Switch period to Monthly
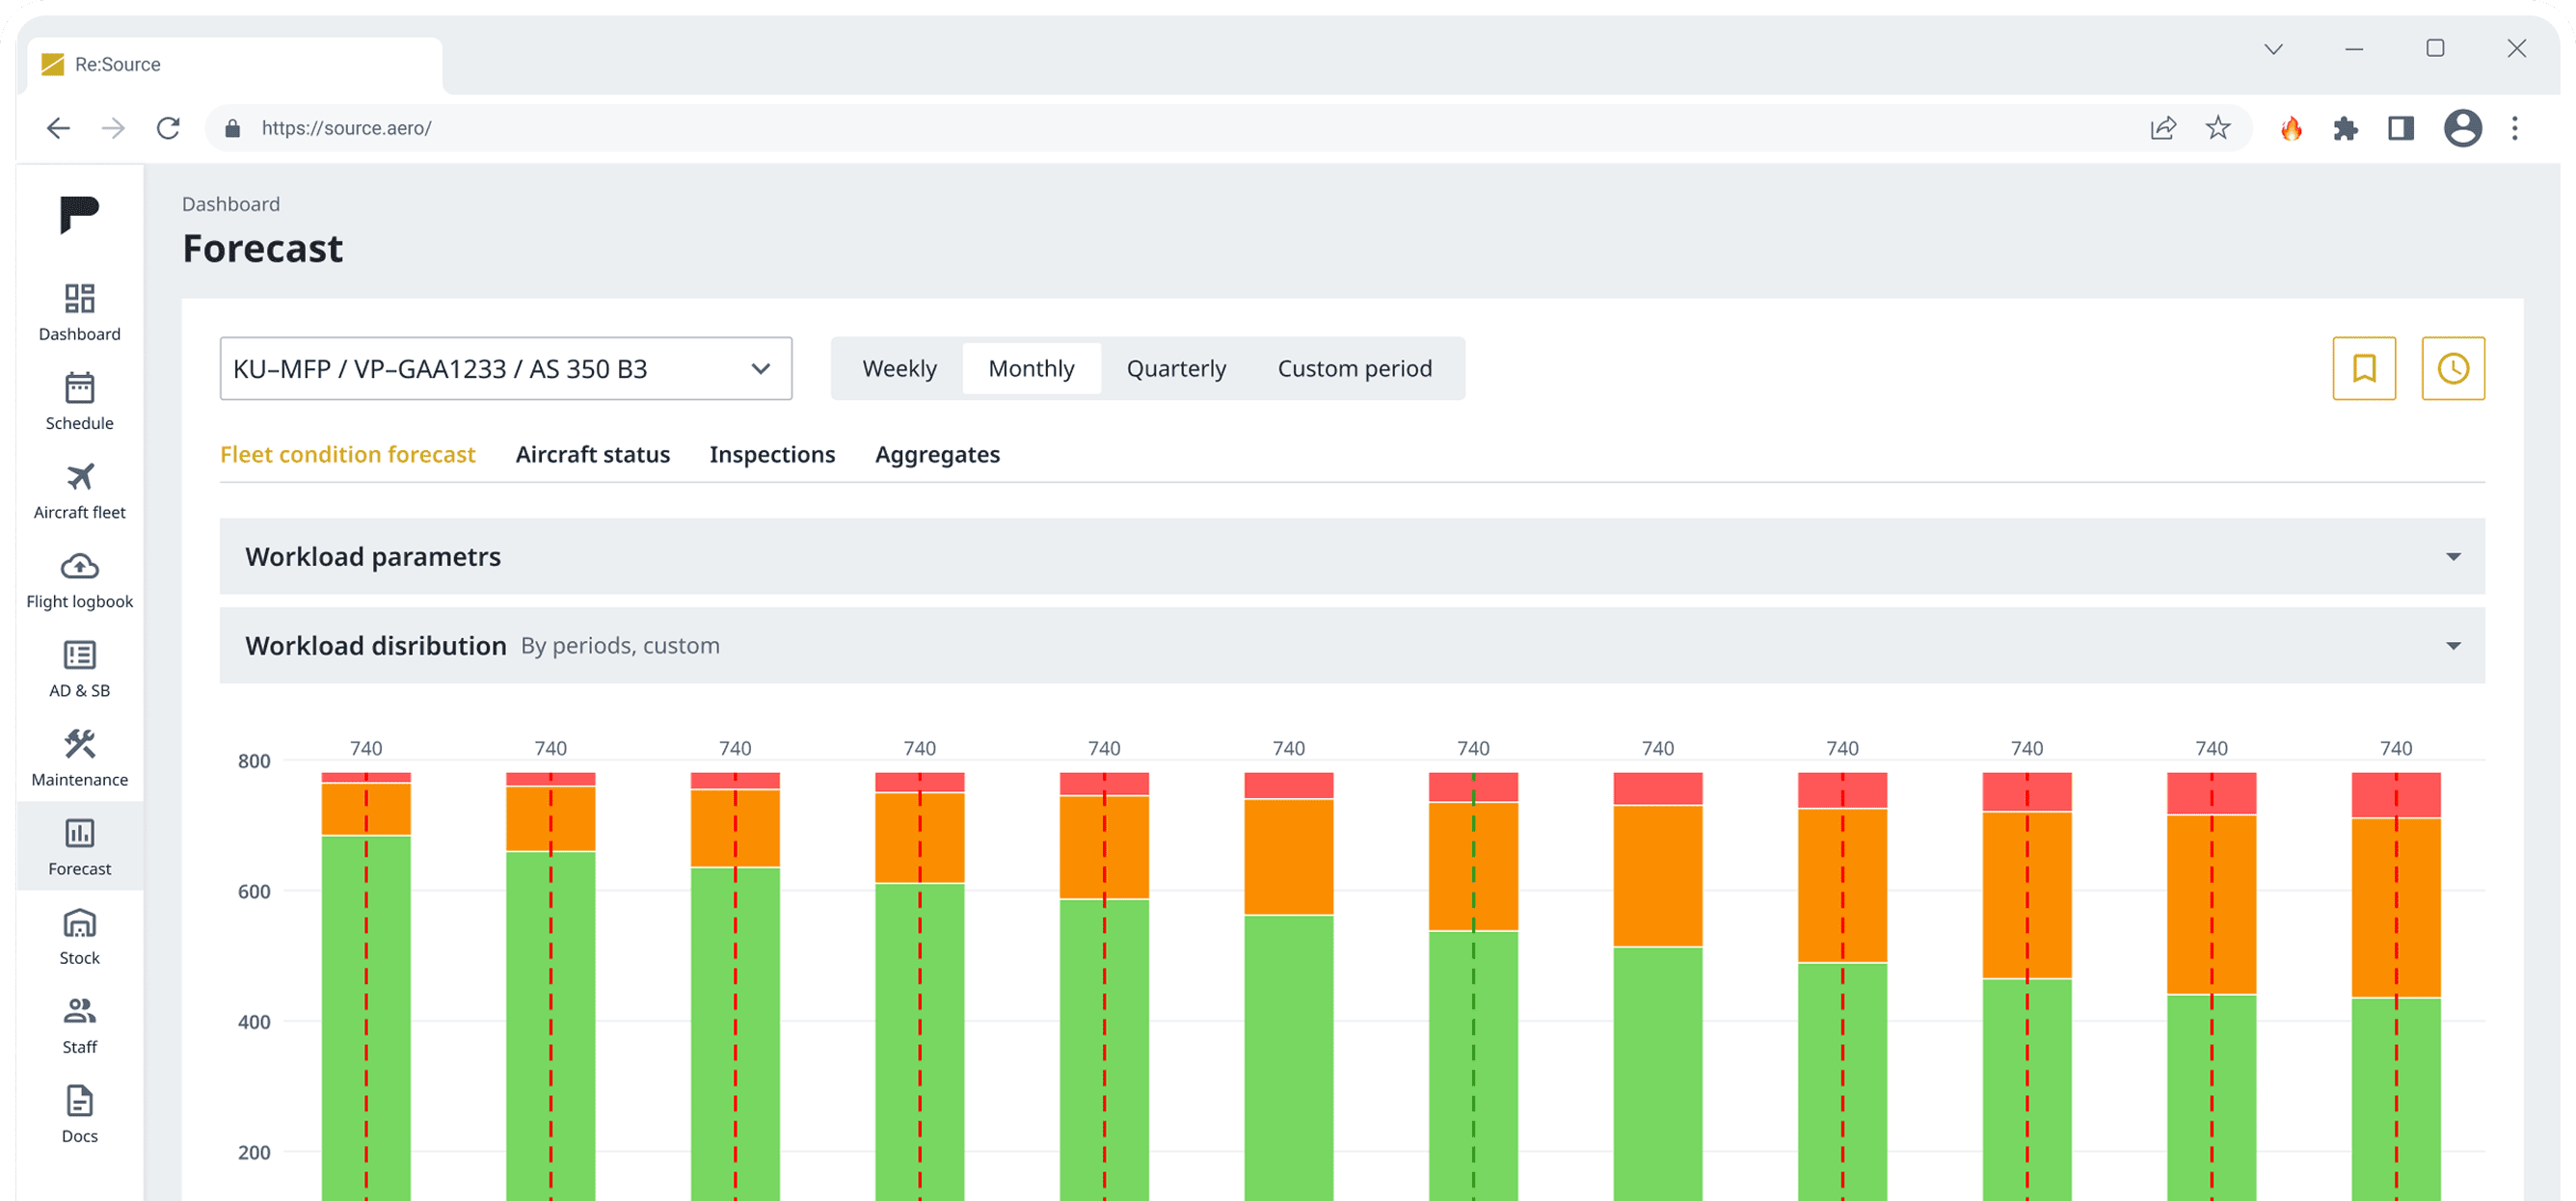 [x=1031, y=368]
